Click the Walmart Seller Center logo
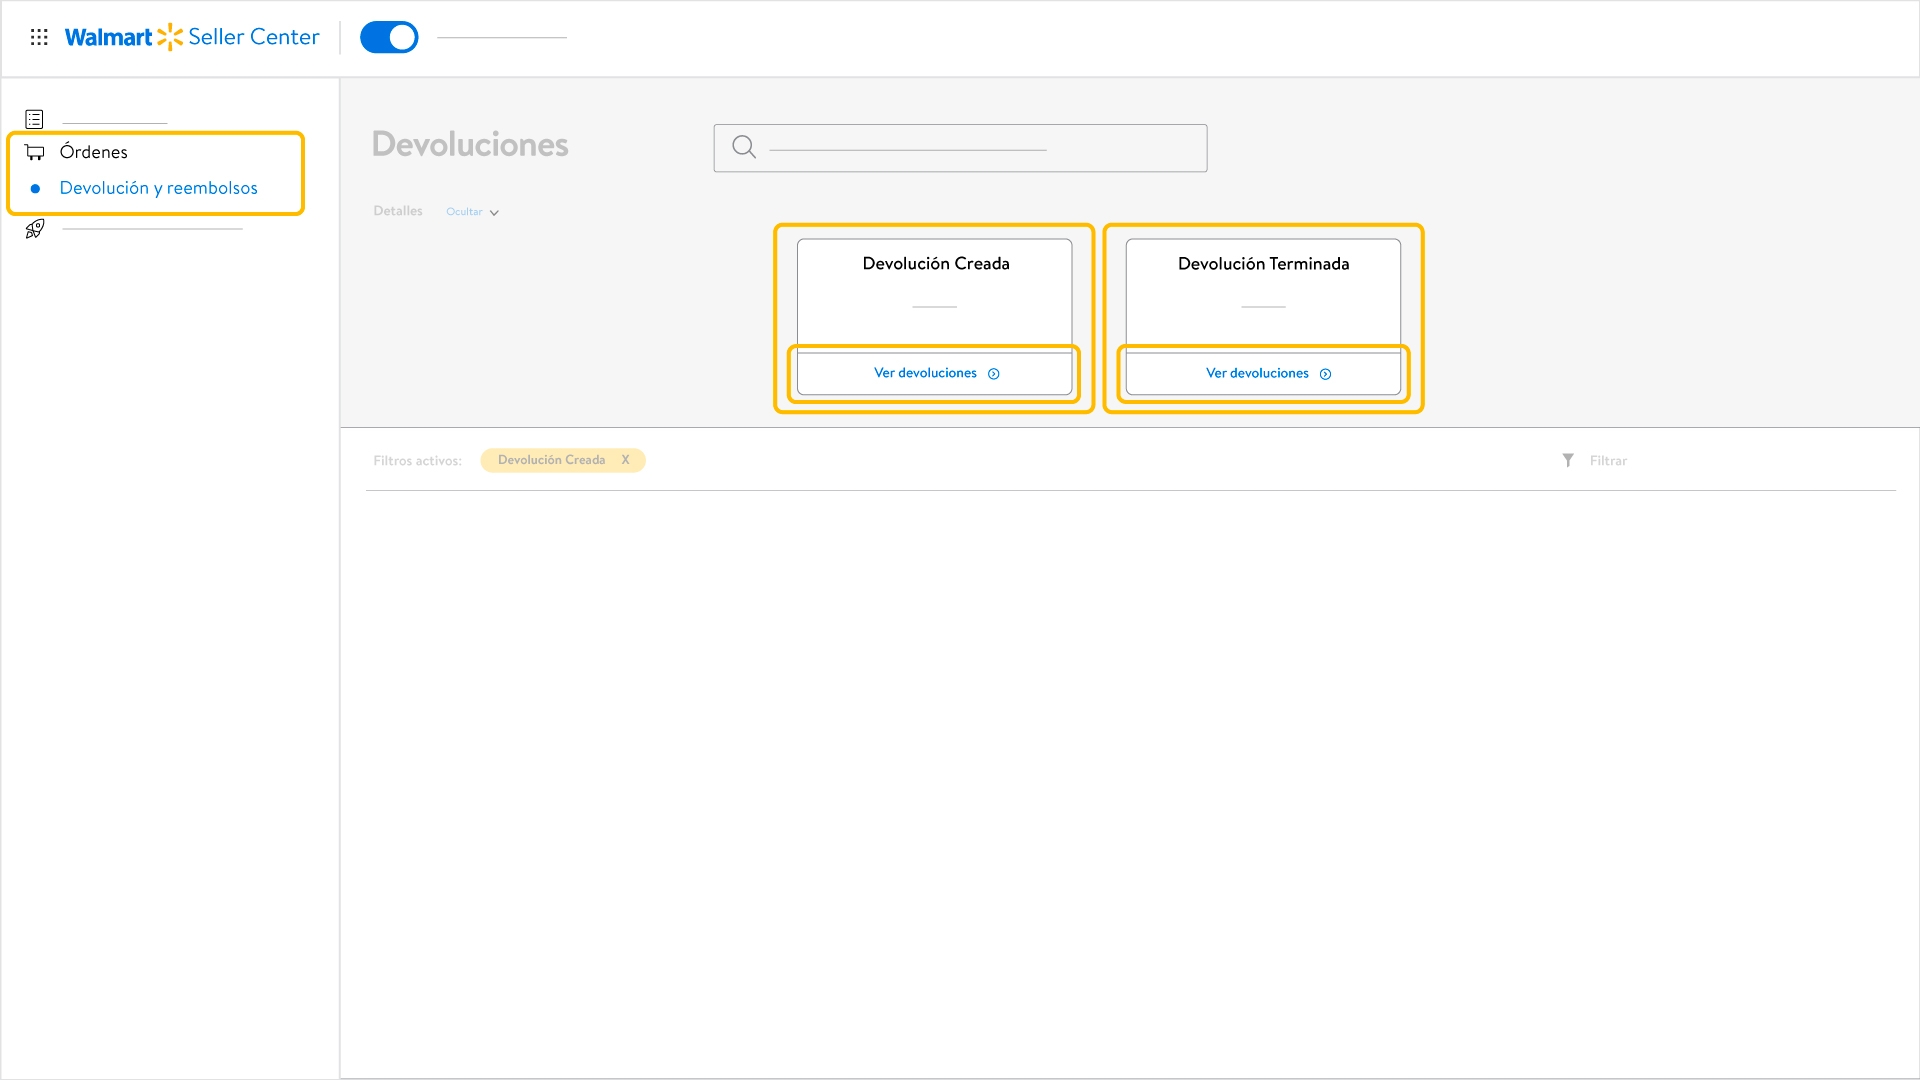Image resolution: width=1920 pixels, height=1080 pixels. coord(192,37)
